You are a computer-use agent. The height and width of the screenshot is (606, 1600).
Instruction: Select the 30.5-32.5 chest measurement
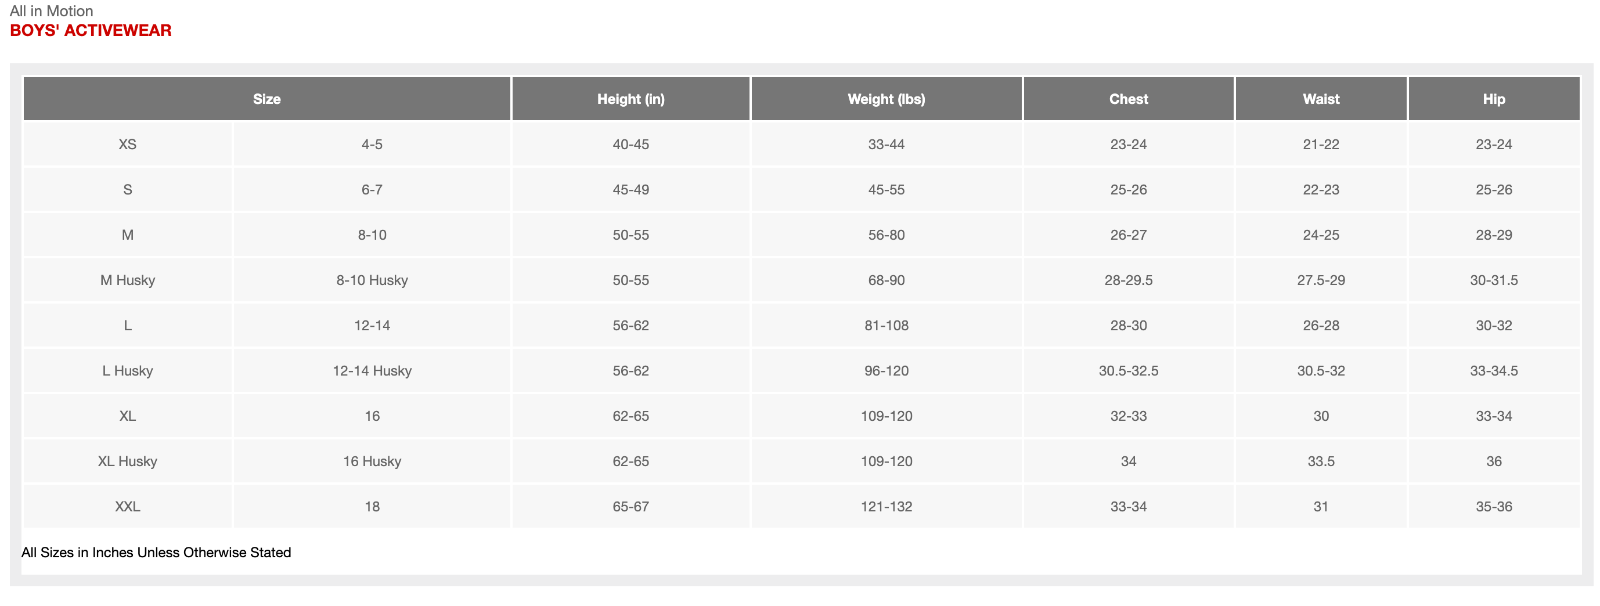coord(1128,371)
